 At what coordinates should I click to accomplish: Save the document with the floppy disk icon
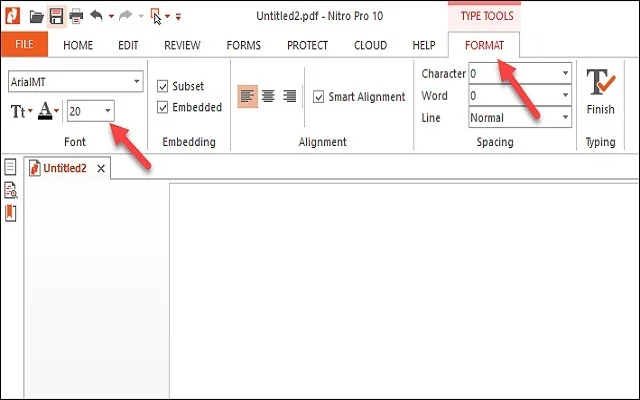(56, 16)
